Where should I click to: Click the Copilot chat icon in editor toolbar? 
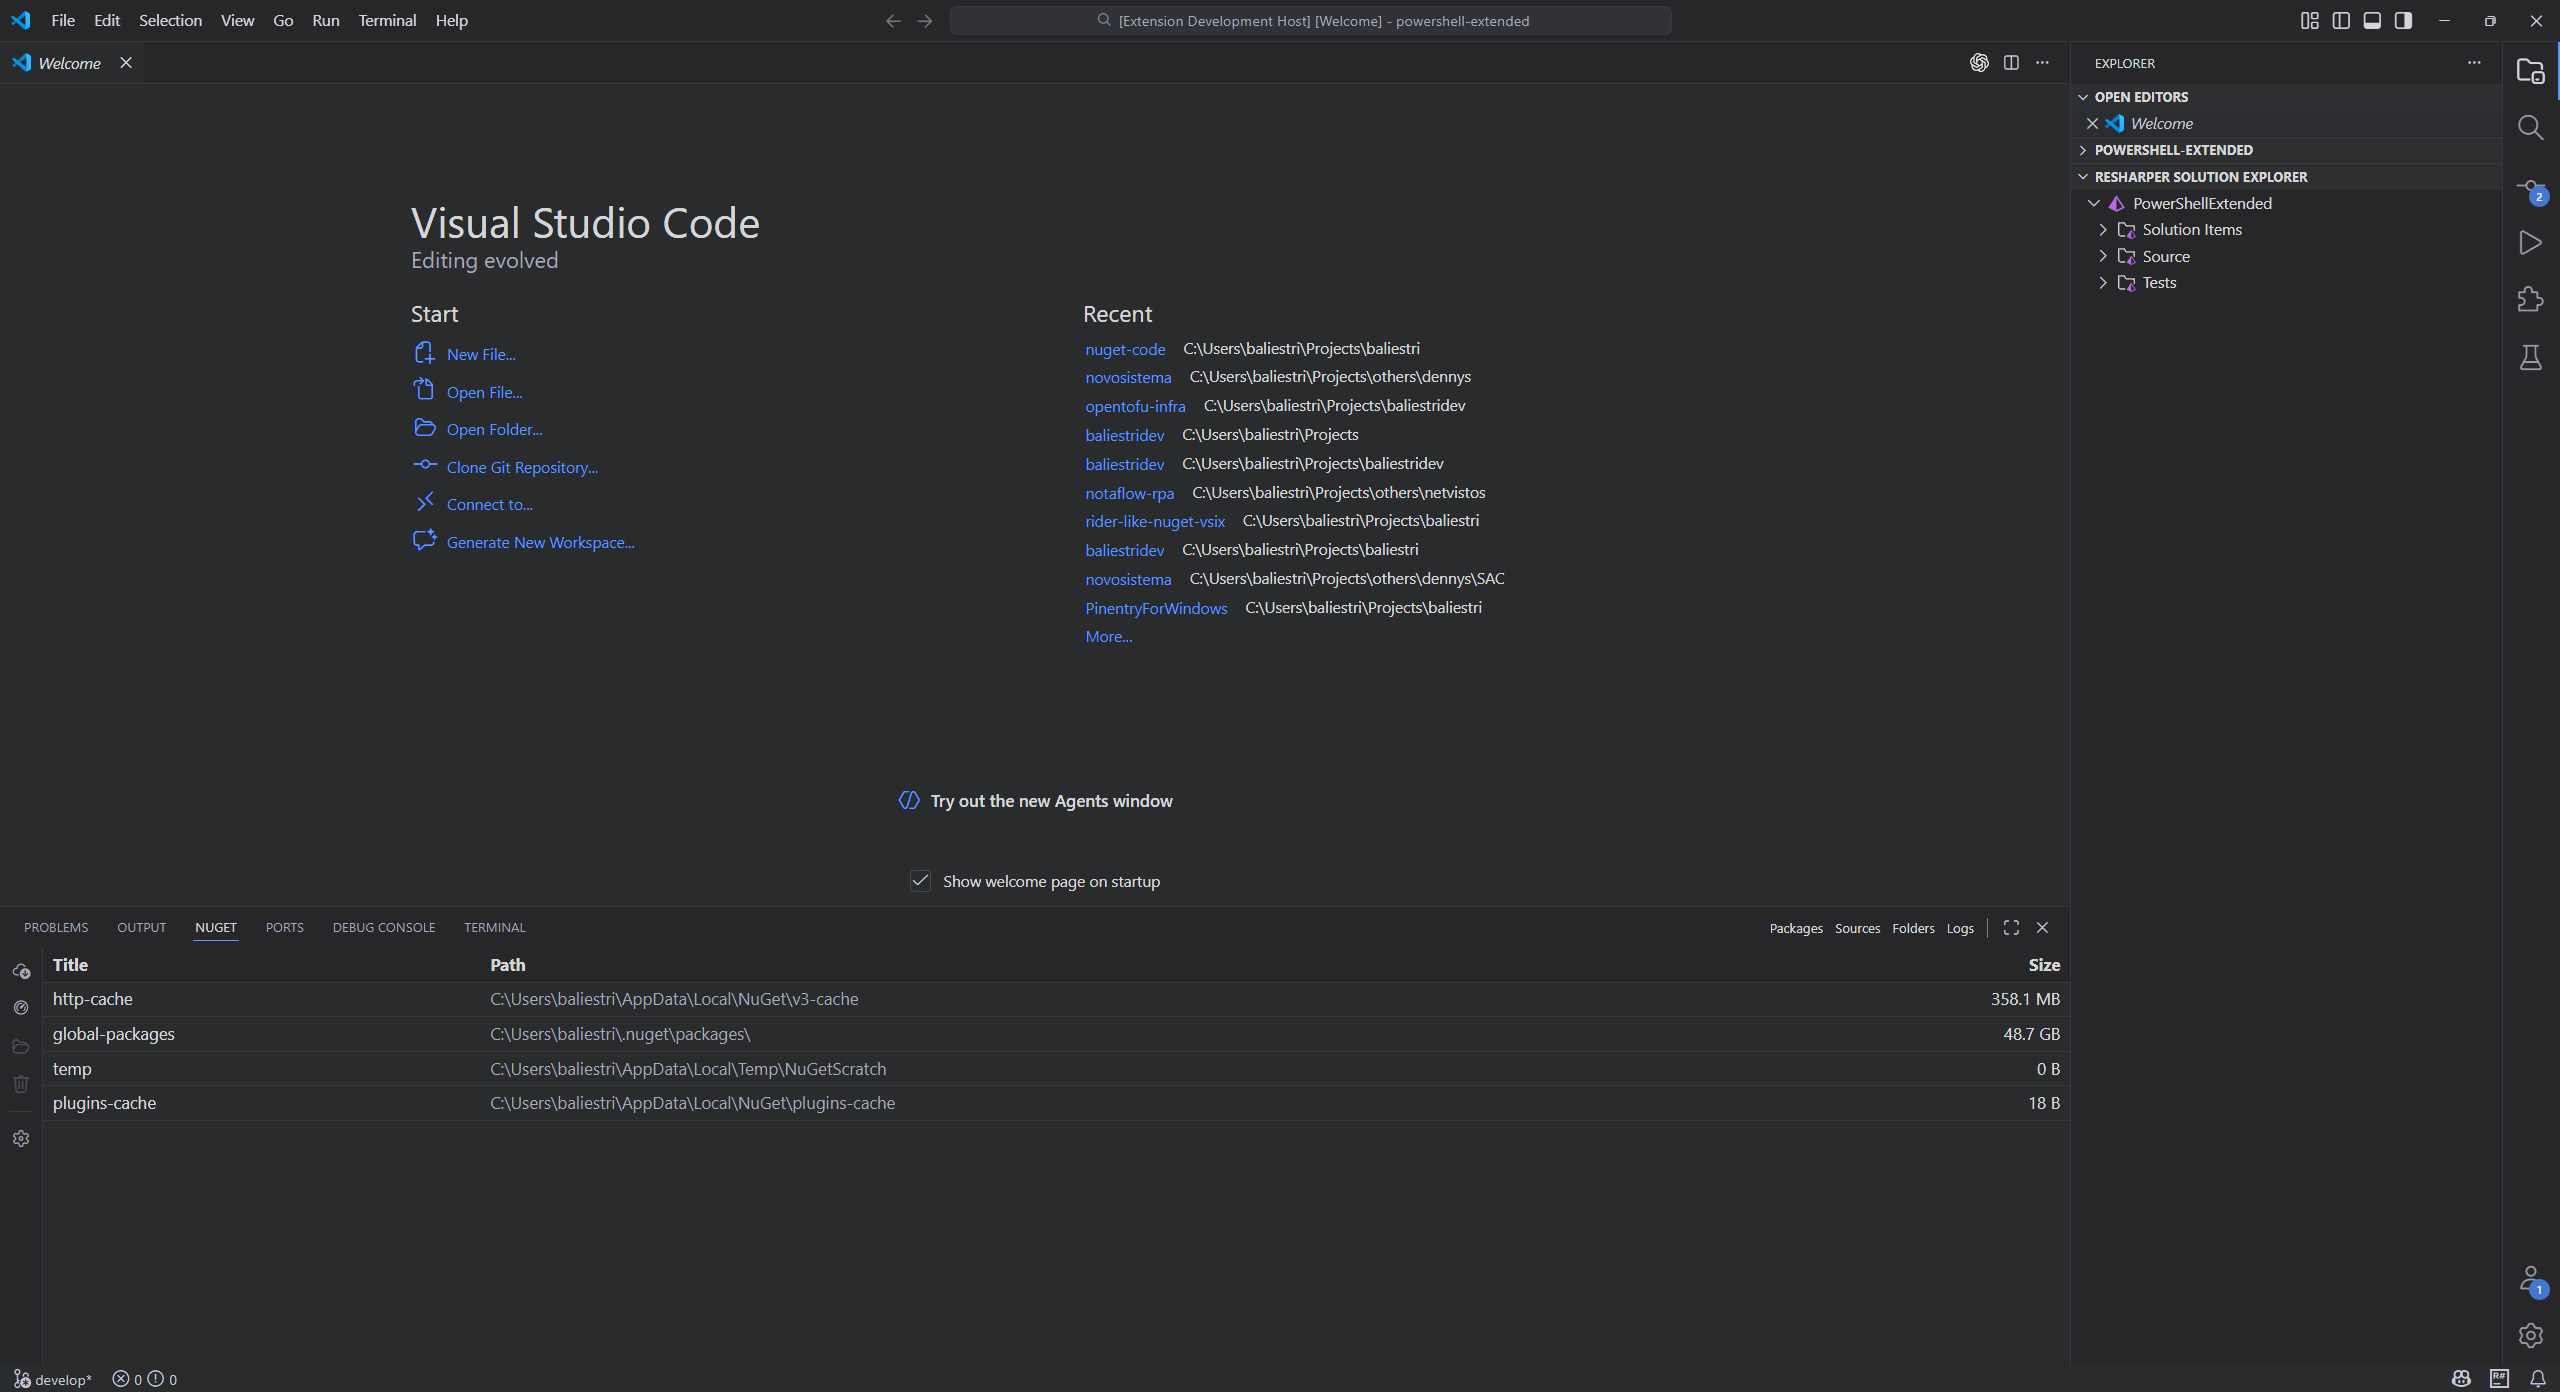coord(1979,62)
